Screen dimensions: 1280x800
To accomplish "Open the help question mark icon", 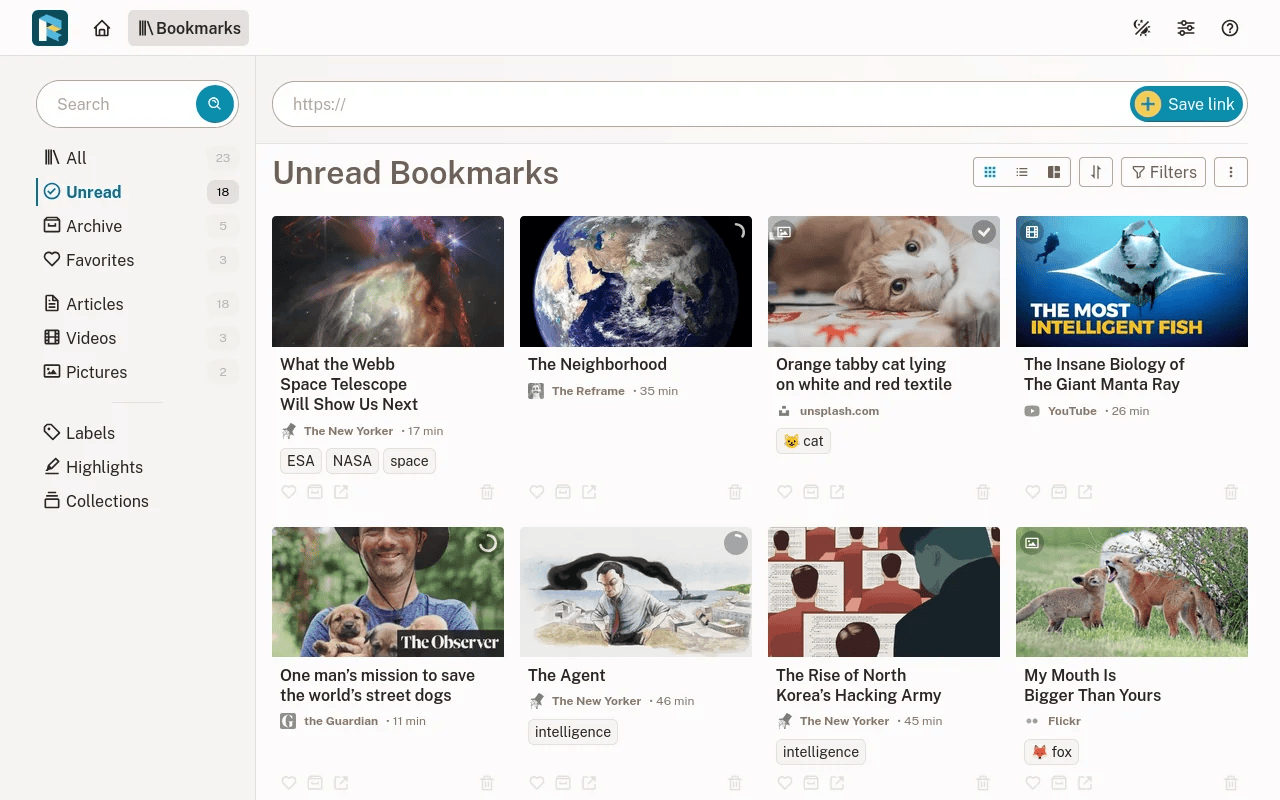I will 1230,28.
